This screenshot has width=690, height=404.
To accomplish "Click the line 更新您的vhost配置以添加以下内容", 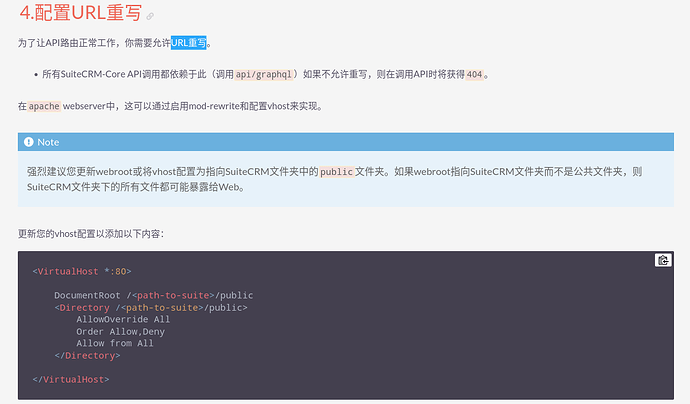I will click(91, 234).
